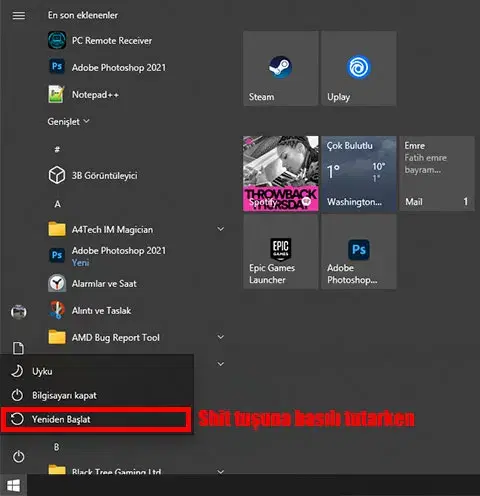Expand the AMD Bug Report Tool chevron
The height and width of the screenshot is (496, 480).
(x=220, y=337)
